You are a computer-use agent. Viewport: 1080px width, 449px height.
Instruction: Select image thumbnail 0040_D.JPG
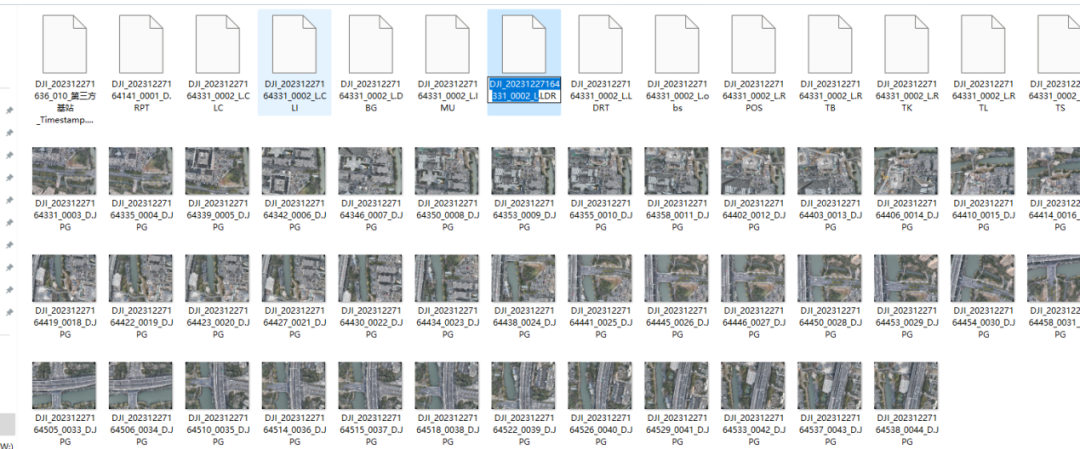coord(600,386)
